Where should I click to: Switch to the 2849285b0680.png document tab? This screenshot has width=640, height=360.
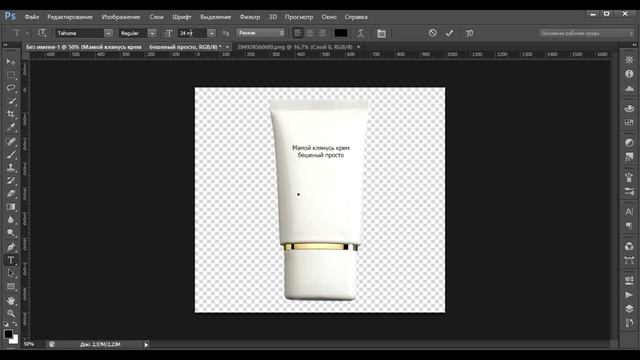[295, 47]
